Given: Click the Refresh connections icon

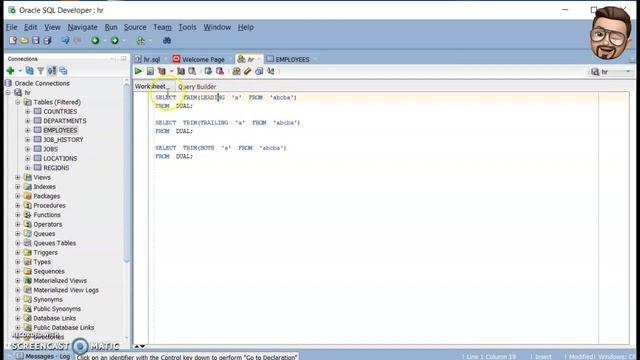Looking at the screenshot, I should (x=29, y=71).
